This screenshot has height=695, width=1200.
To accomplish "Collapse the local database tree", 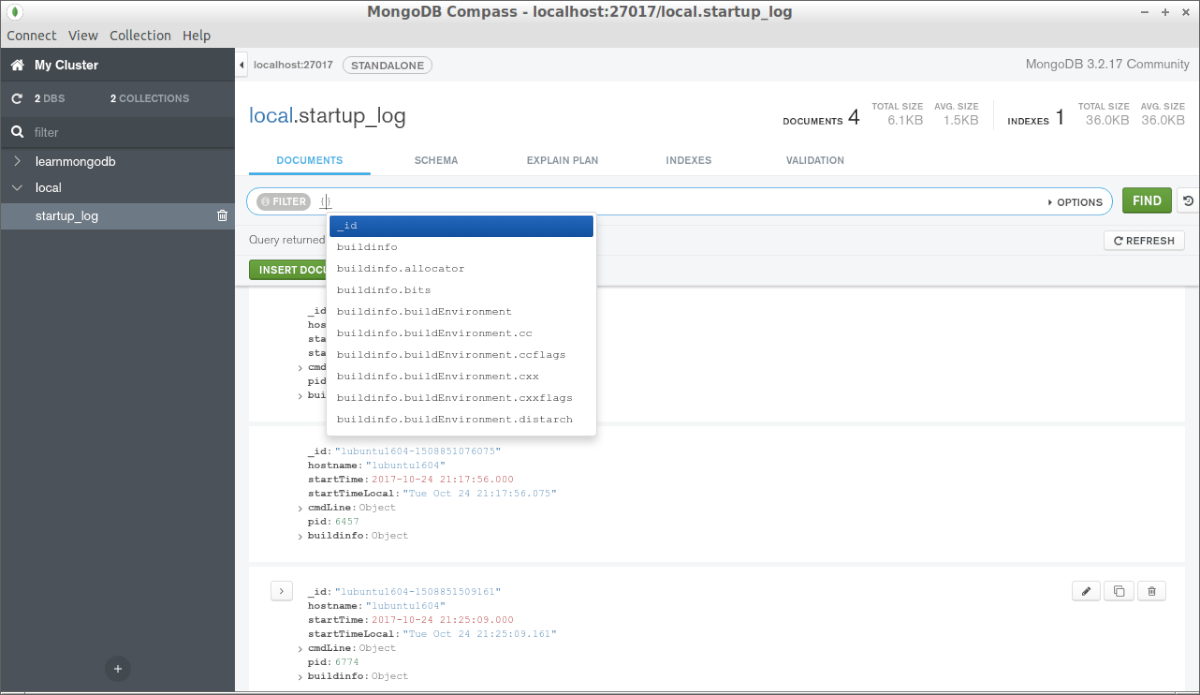I will [x=17, y=188].
